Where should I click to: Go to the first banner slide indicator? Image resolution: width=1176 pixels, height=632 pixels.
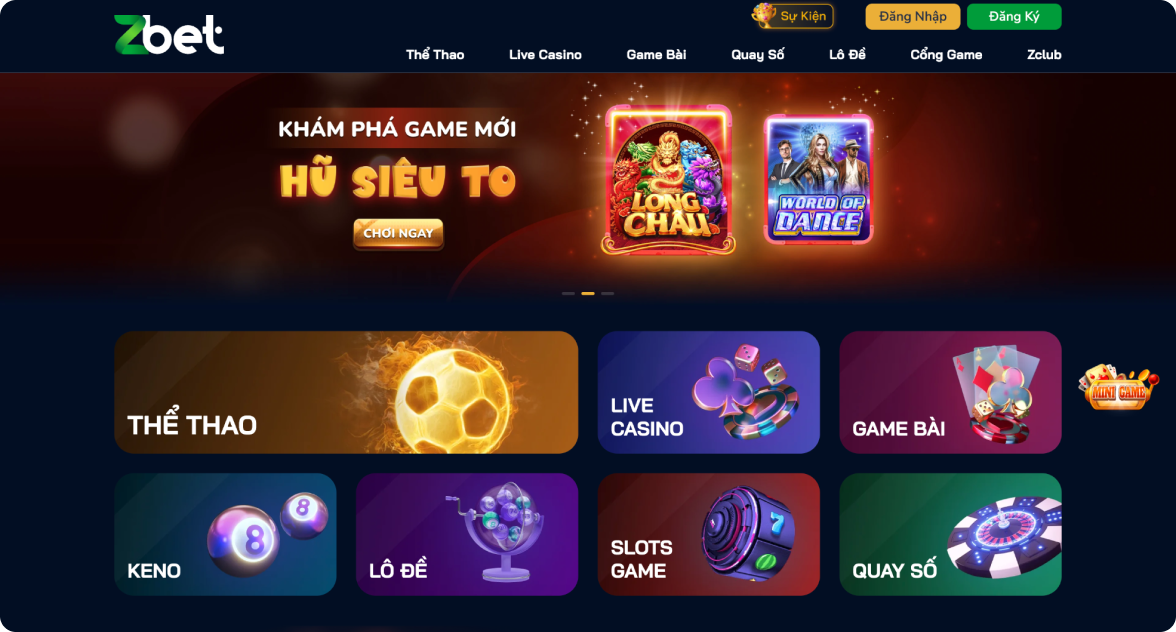click(x=568, y=293)
